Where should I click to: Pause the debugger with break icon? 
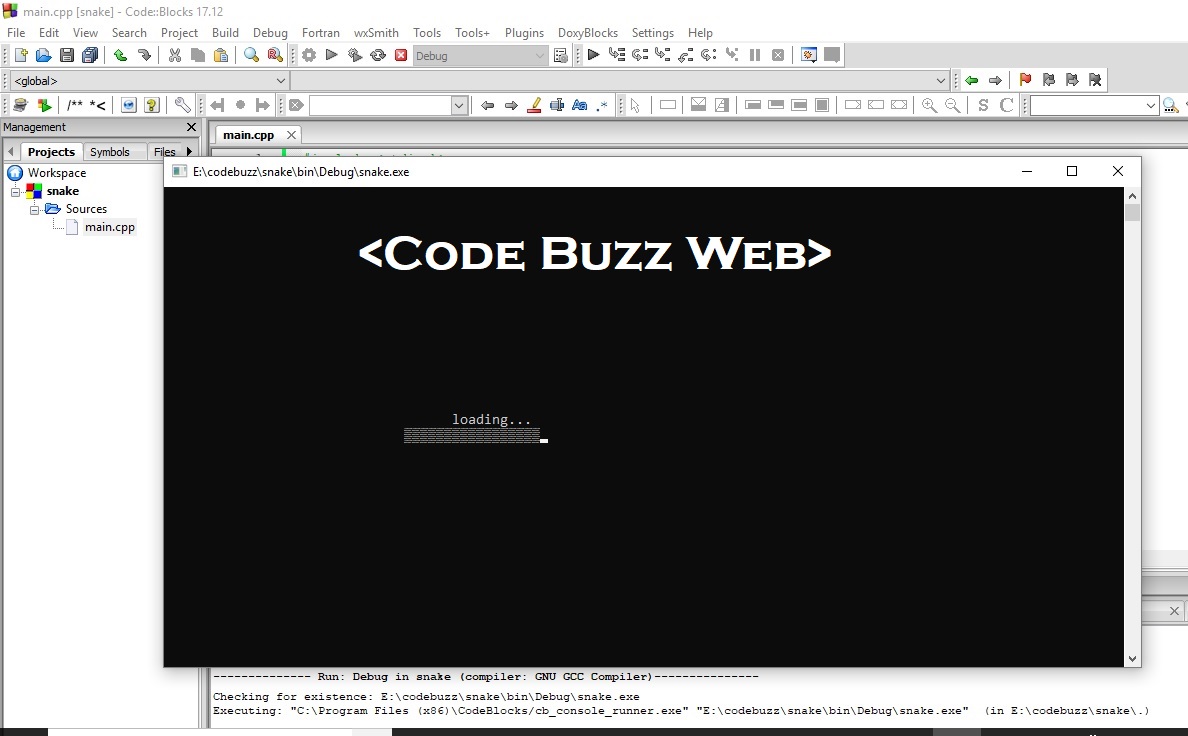point(755,55)
